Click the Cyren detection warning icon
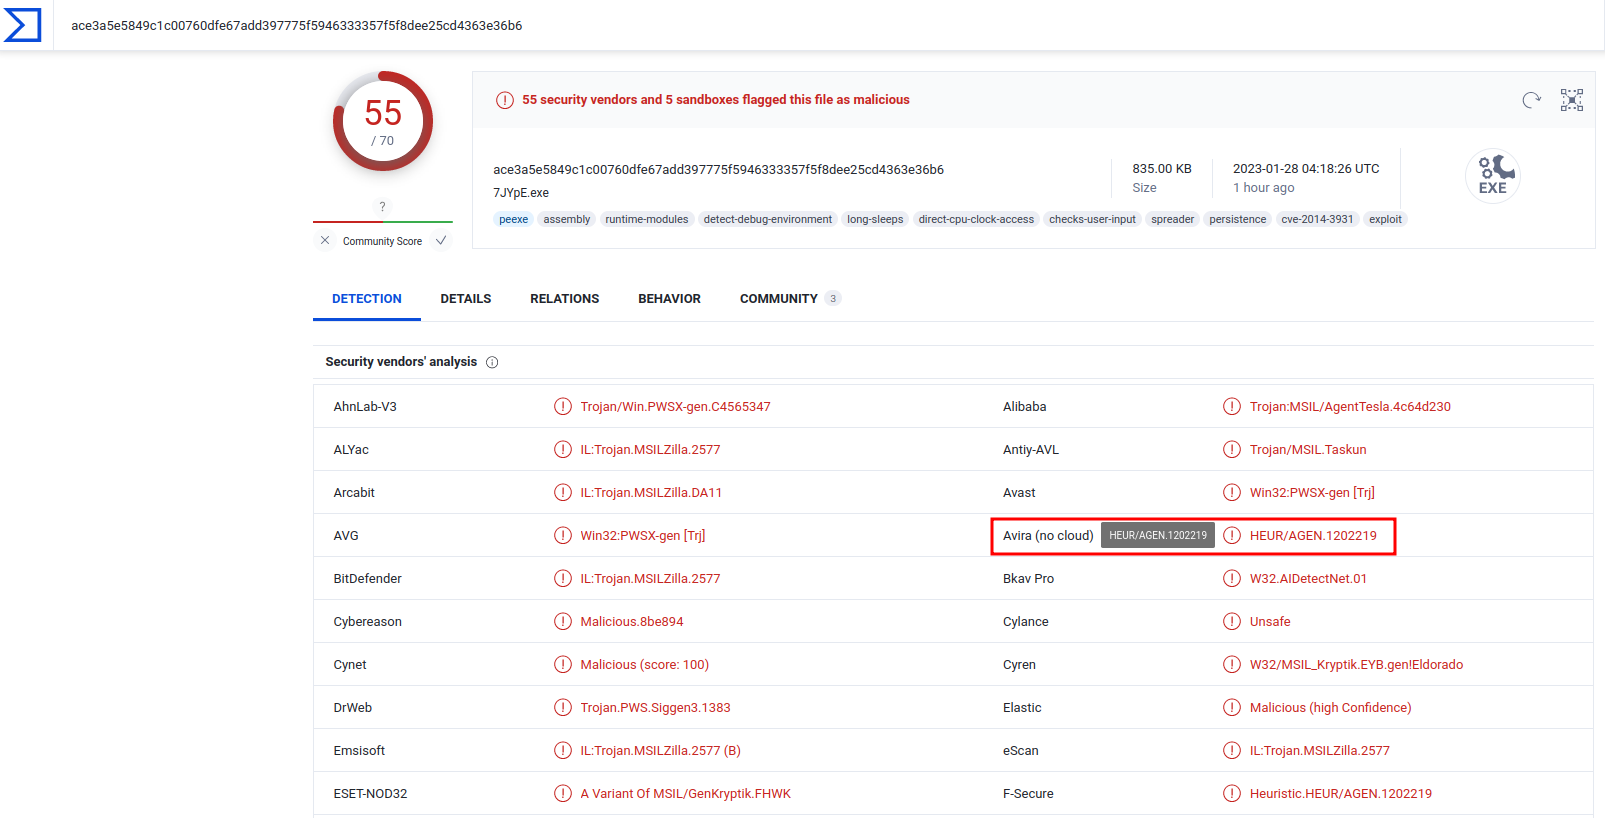Image resolution: width=1605 pixels, height=818 pixels. (1232, 664)
